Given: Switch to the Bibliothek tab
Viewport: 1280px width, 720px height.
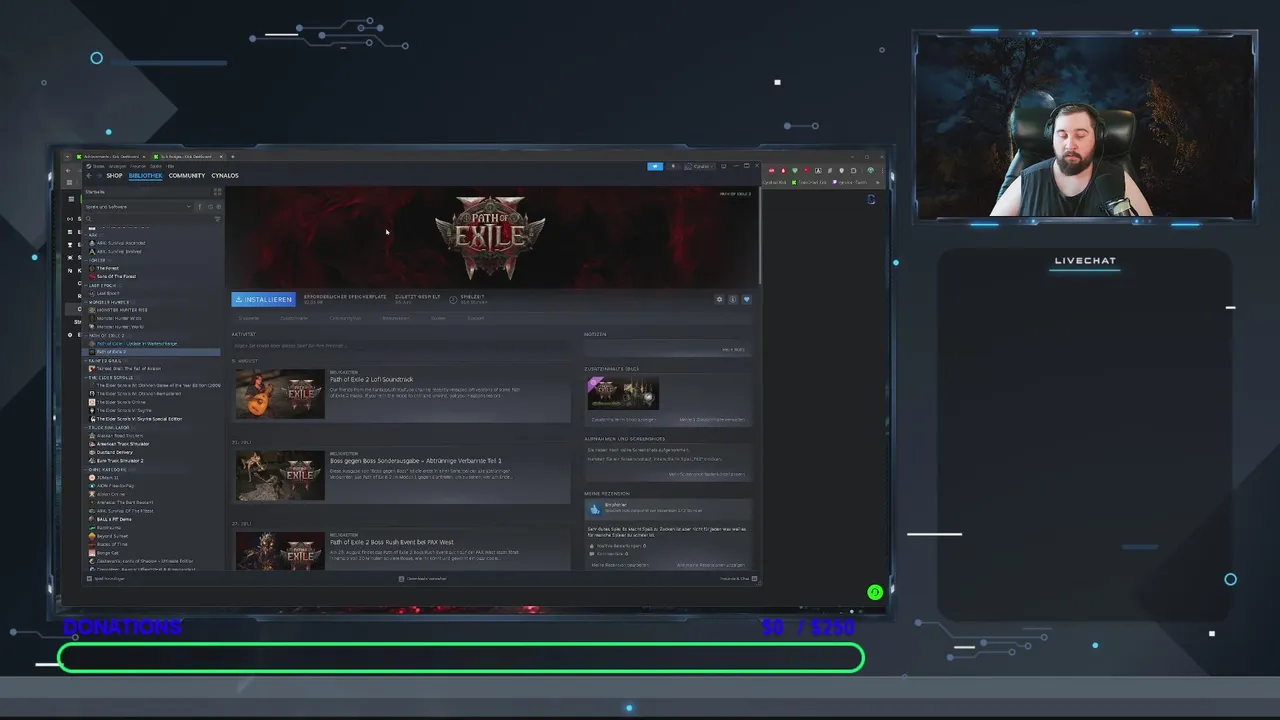Looking at the screenshot, I should click(145, 176).
